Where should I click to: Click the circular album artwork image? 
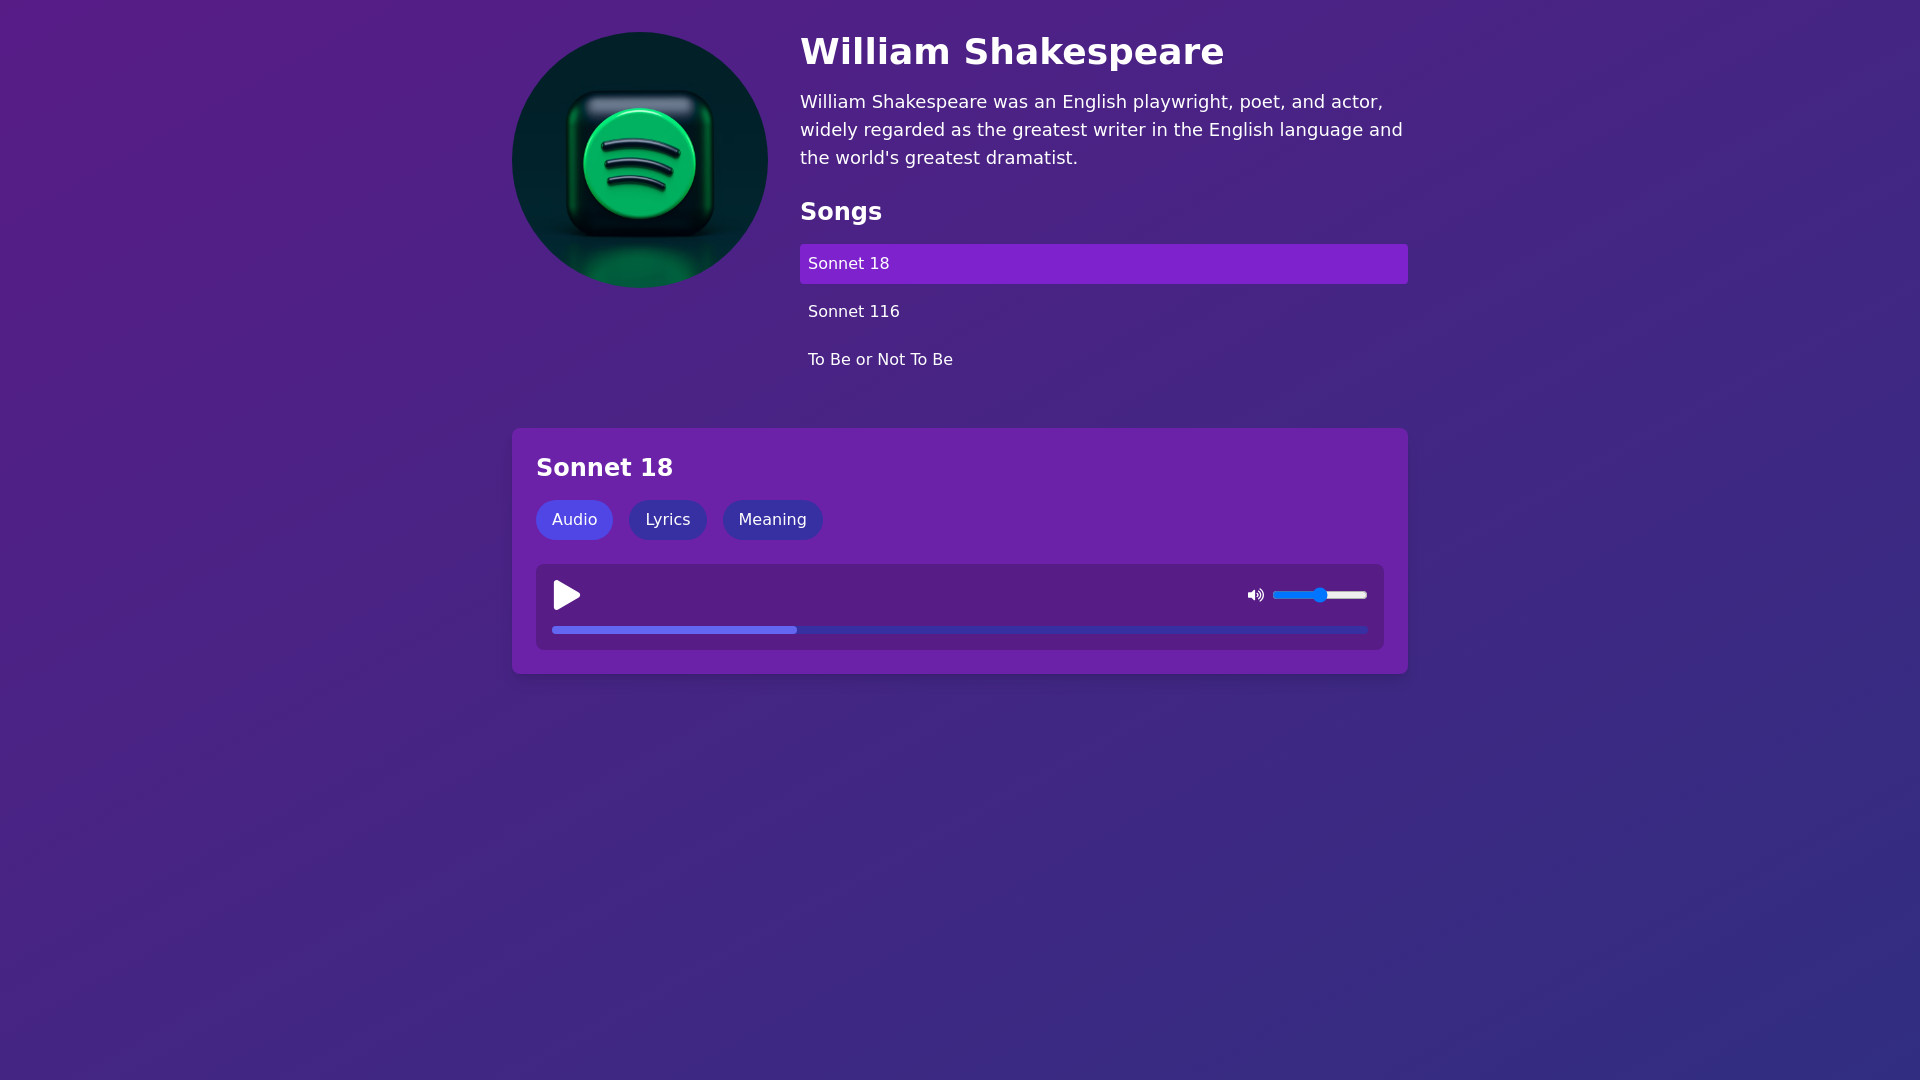click(x=639, y=159)
